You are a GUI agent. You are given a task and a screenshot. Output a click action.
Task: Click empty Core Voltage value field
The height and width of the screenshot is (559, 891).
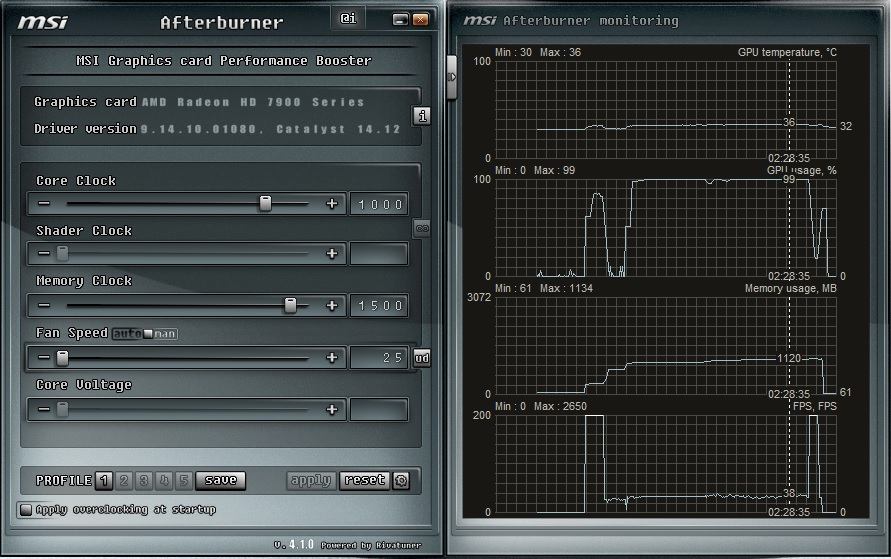tap(379, 410)
